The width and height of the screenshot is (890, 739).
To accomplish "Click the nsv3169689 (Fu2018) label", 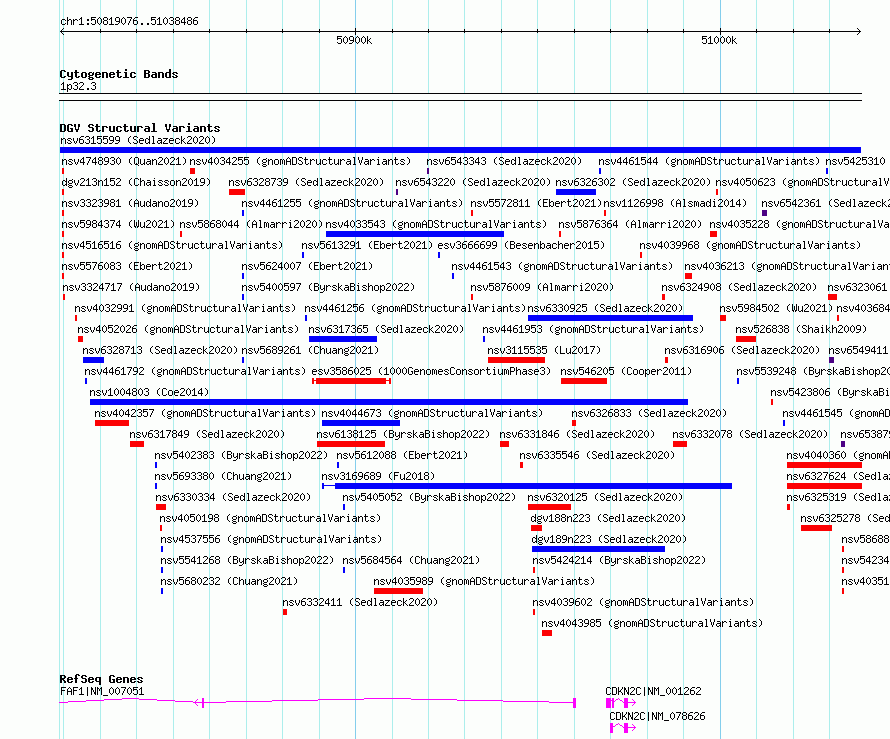I will pos(378,476).
